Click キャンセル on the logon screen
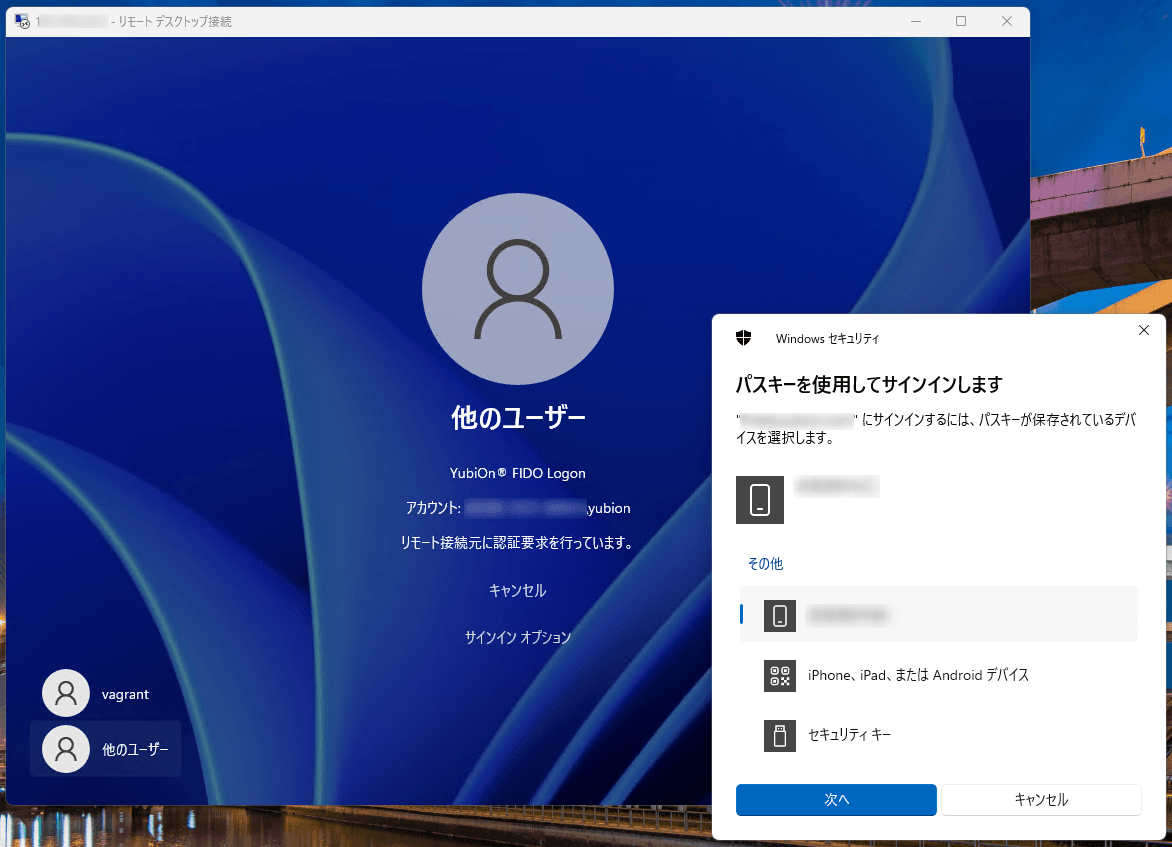 [517, 591]
